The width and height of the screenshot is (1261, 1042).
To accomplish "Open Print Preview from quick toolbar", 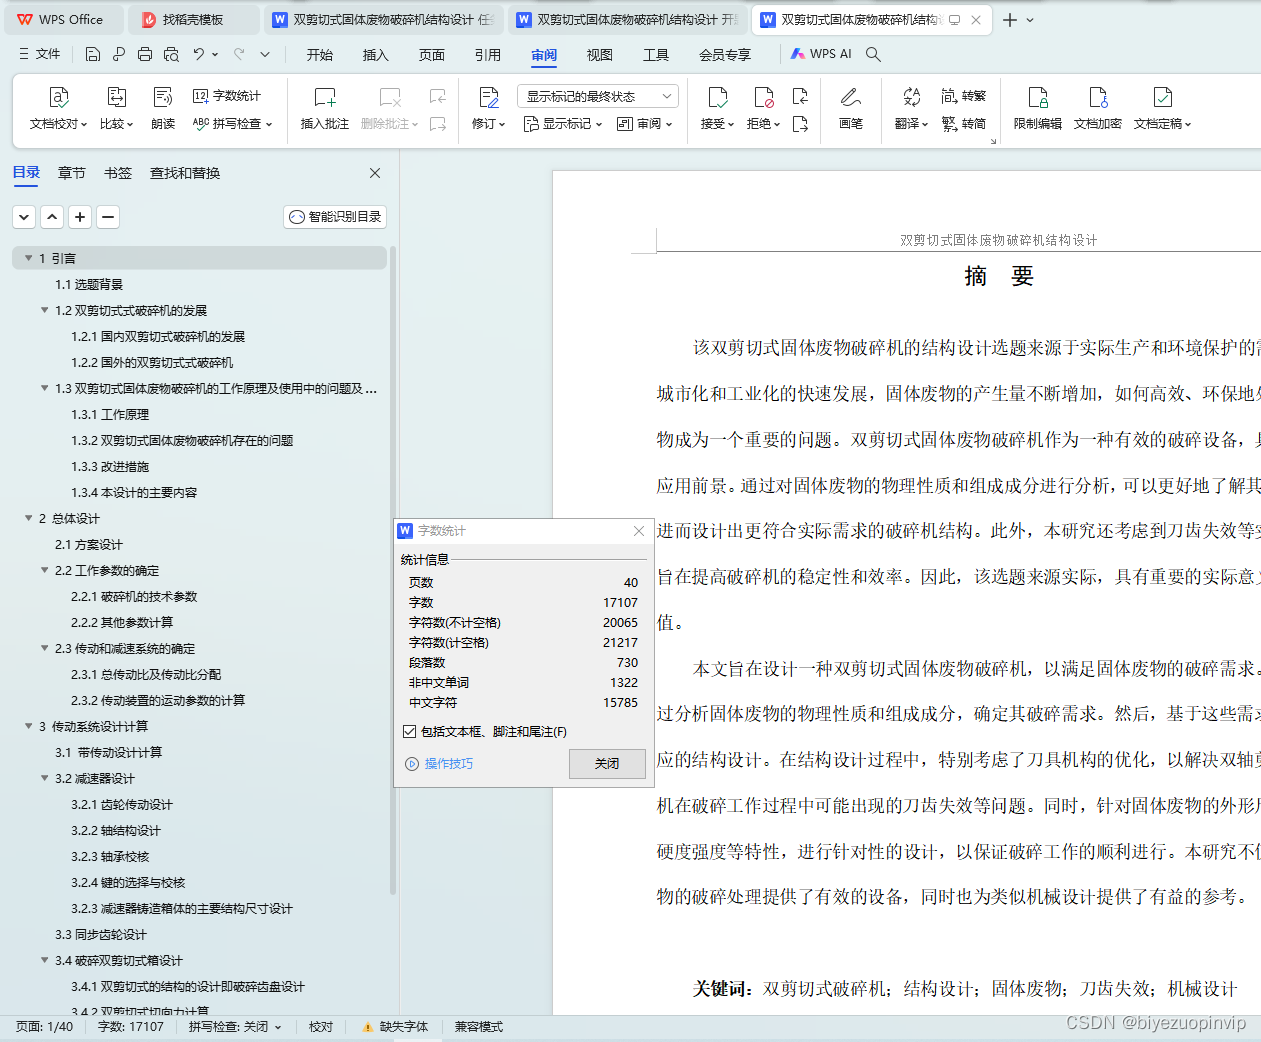I will pyautogui.click(x=171, y=54).
